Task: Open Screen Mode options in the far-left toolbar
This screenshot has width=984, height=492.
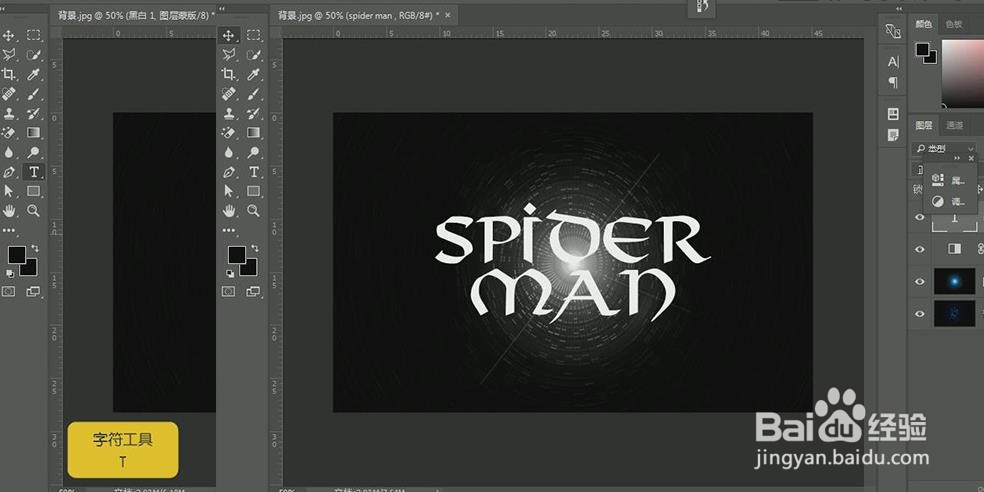Action: [x=33, y=291]
